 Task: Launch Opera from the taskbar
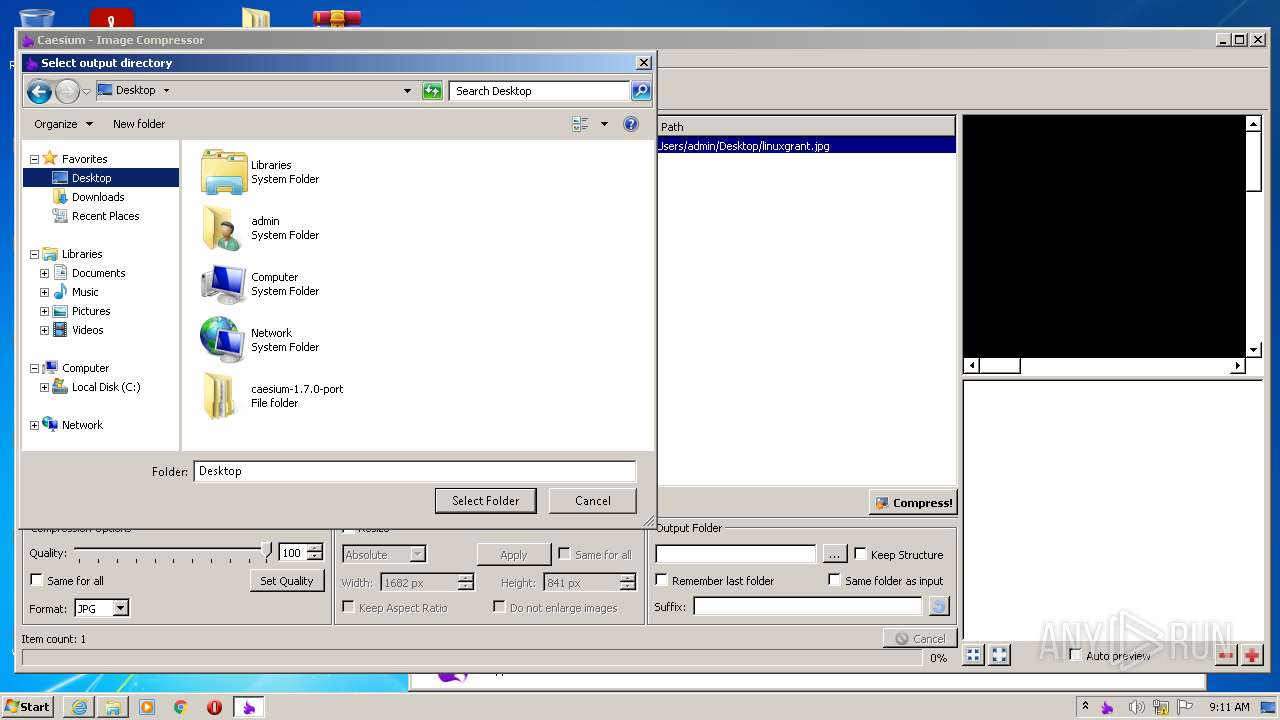[214, 707]
